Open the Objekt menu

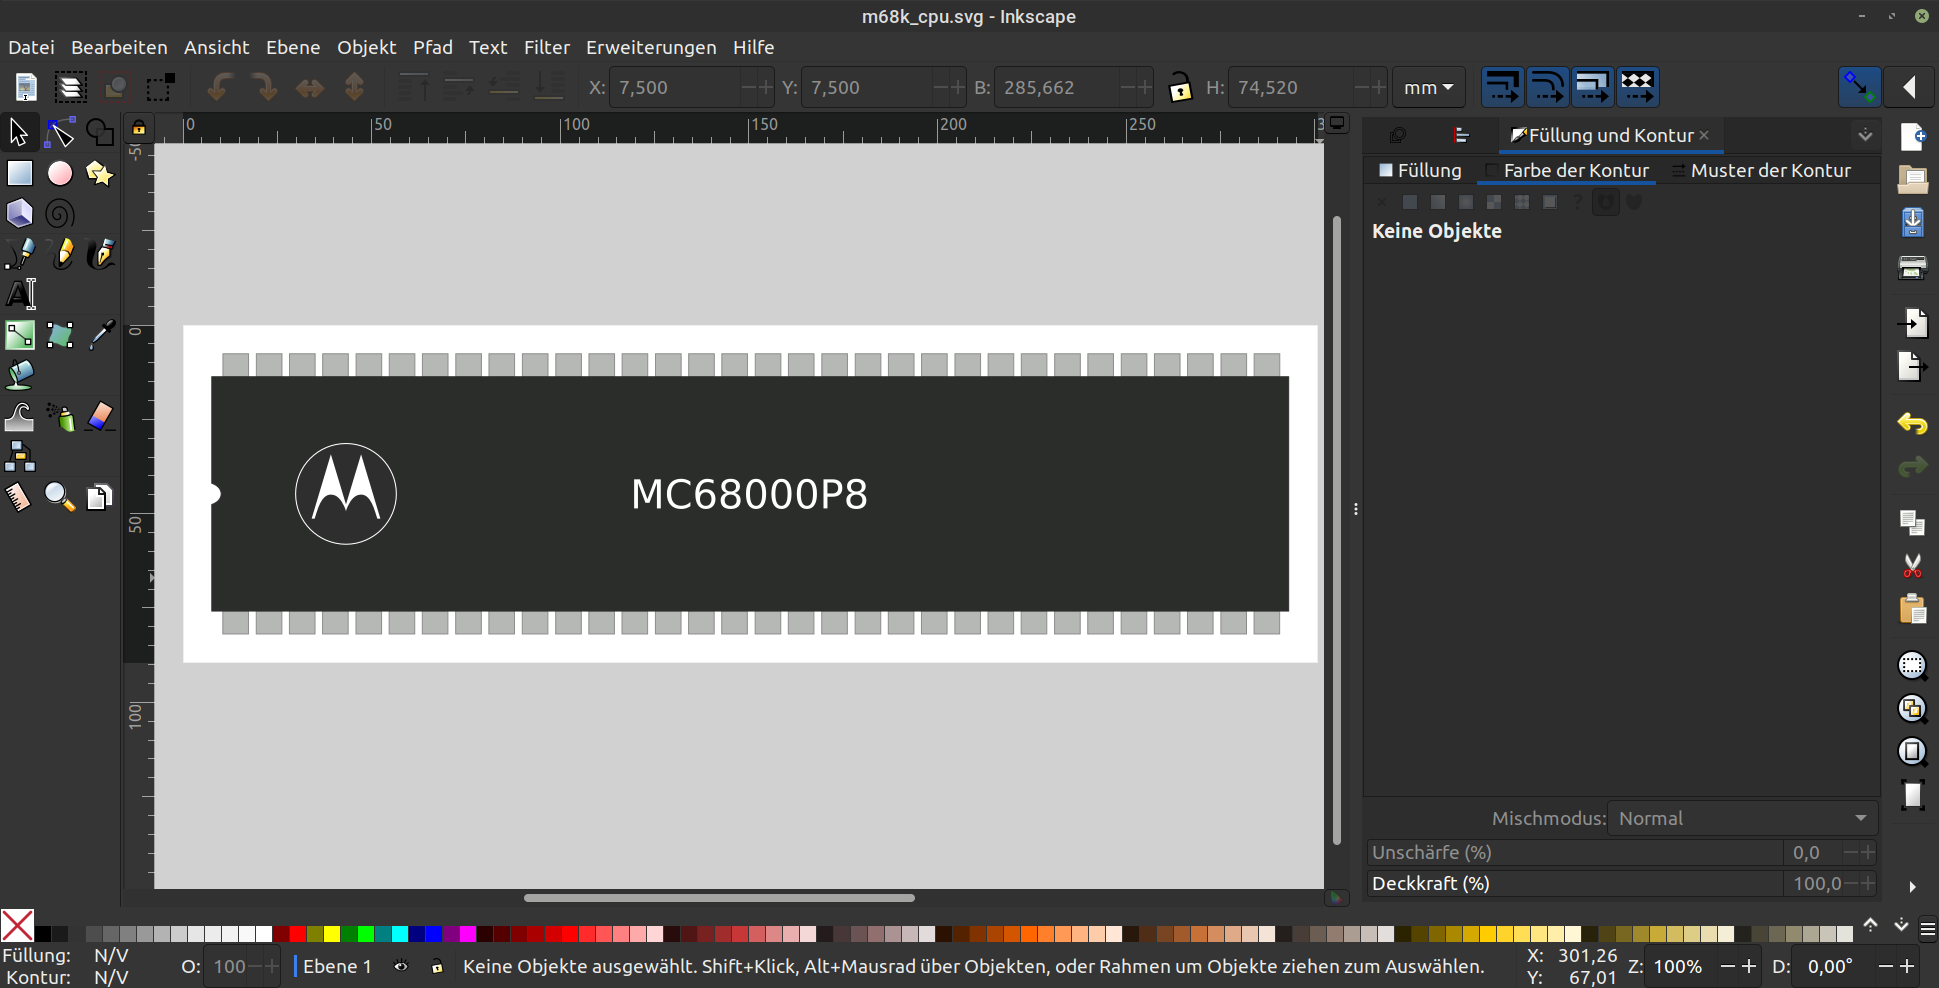point(366,47)
